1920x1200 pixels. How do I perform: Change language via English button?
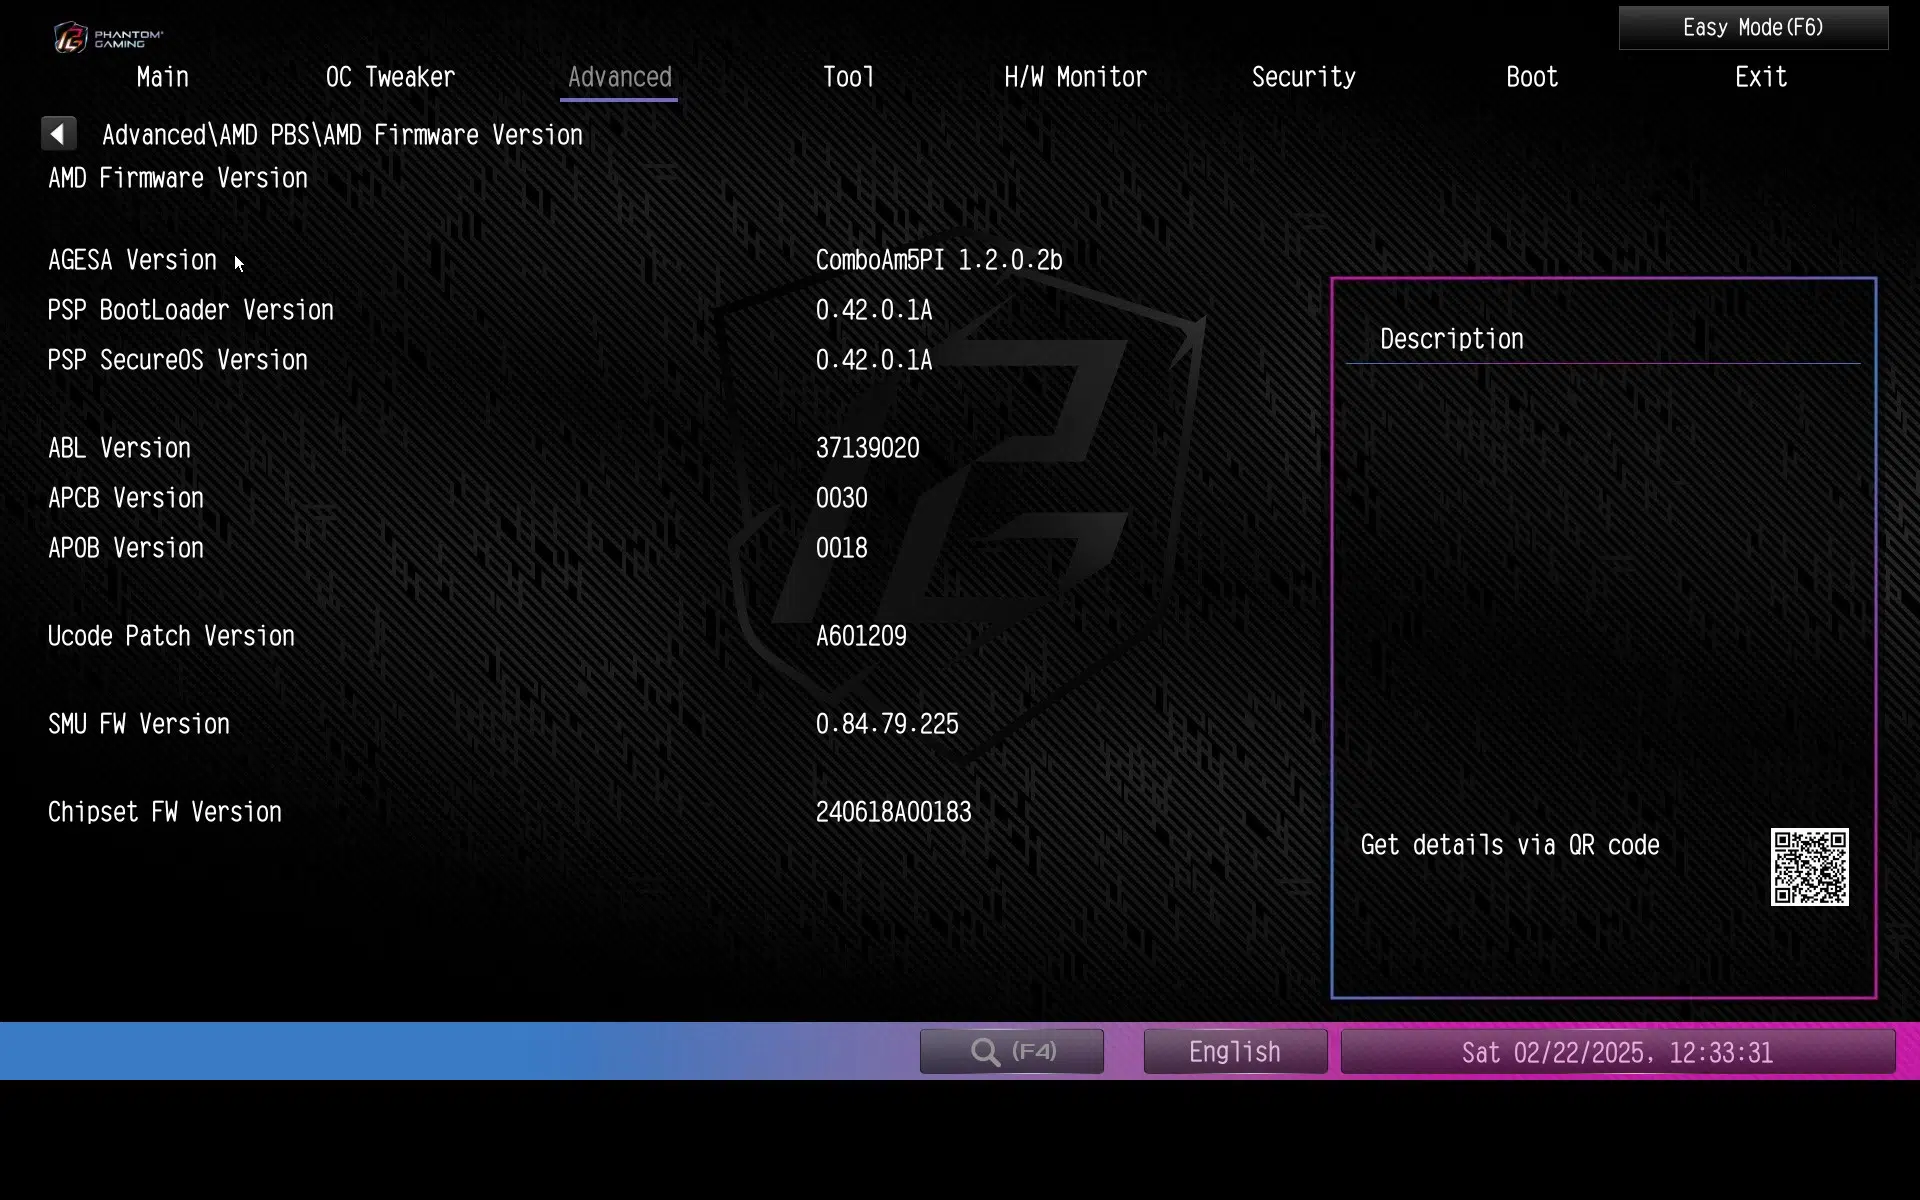pos(1235,1051)
